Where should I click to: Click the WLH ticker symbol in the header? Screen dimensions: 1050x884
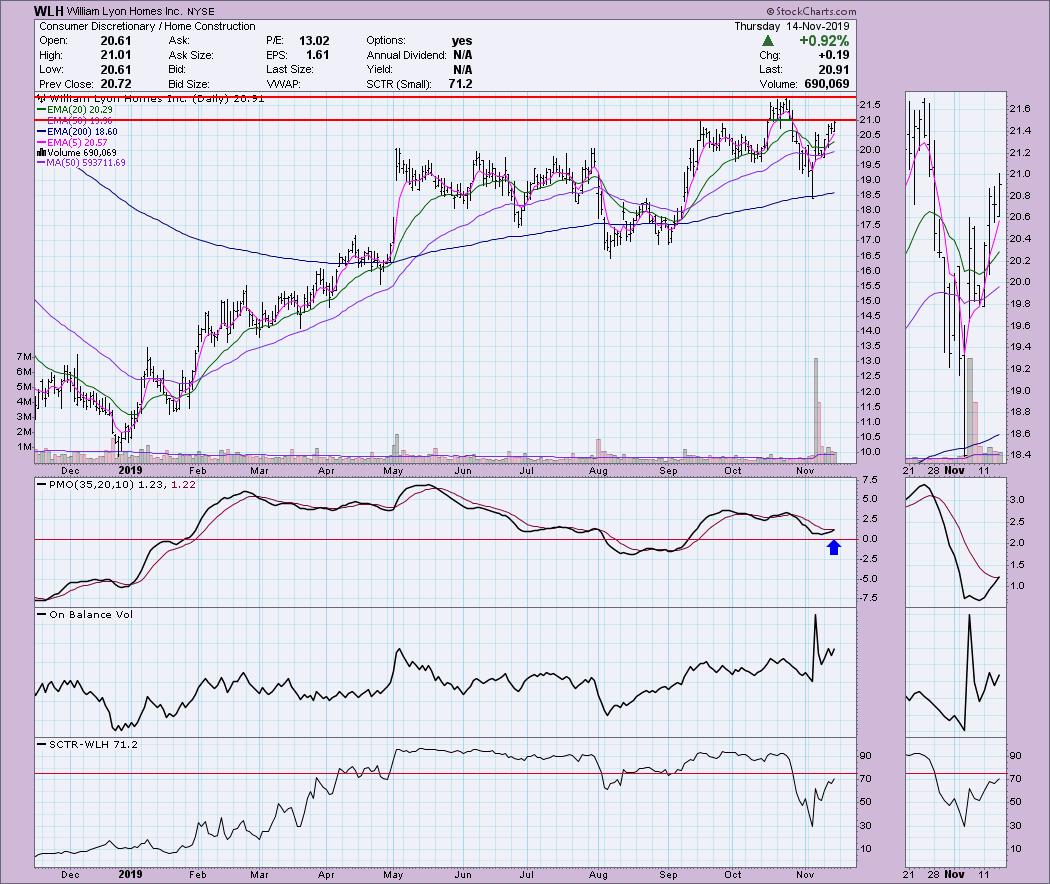pos(48,11)
